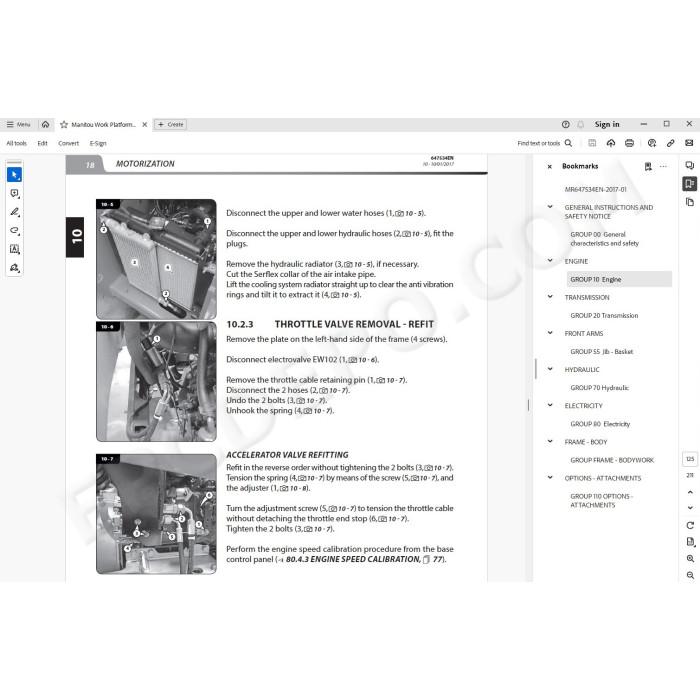Screen dimensions: 700x700
Task: Open the page display settings icon
Action: [690, 542]
